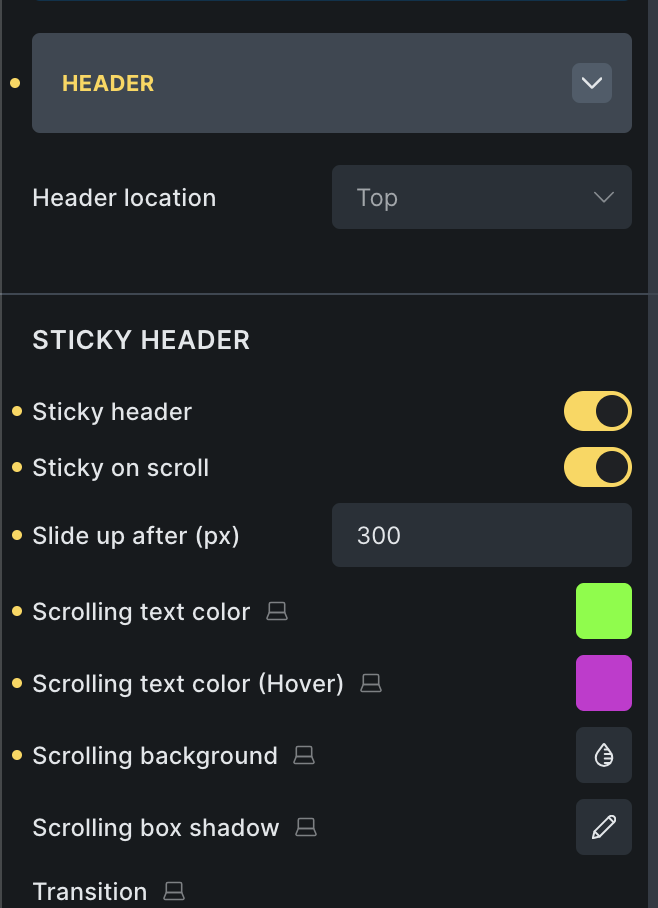Toggle the Sticky header switch
The image size is (658, 908).
point(598,411)
